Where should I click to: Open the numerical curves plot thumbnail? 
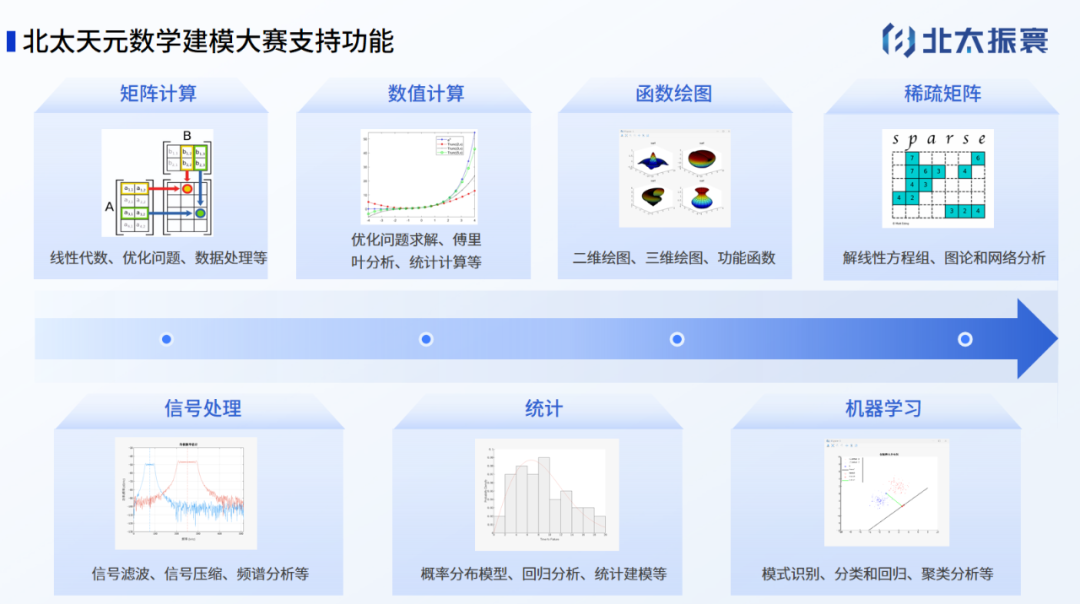coord(419,177)
